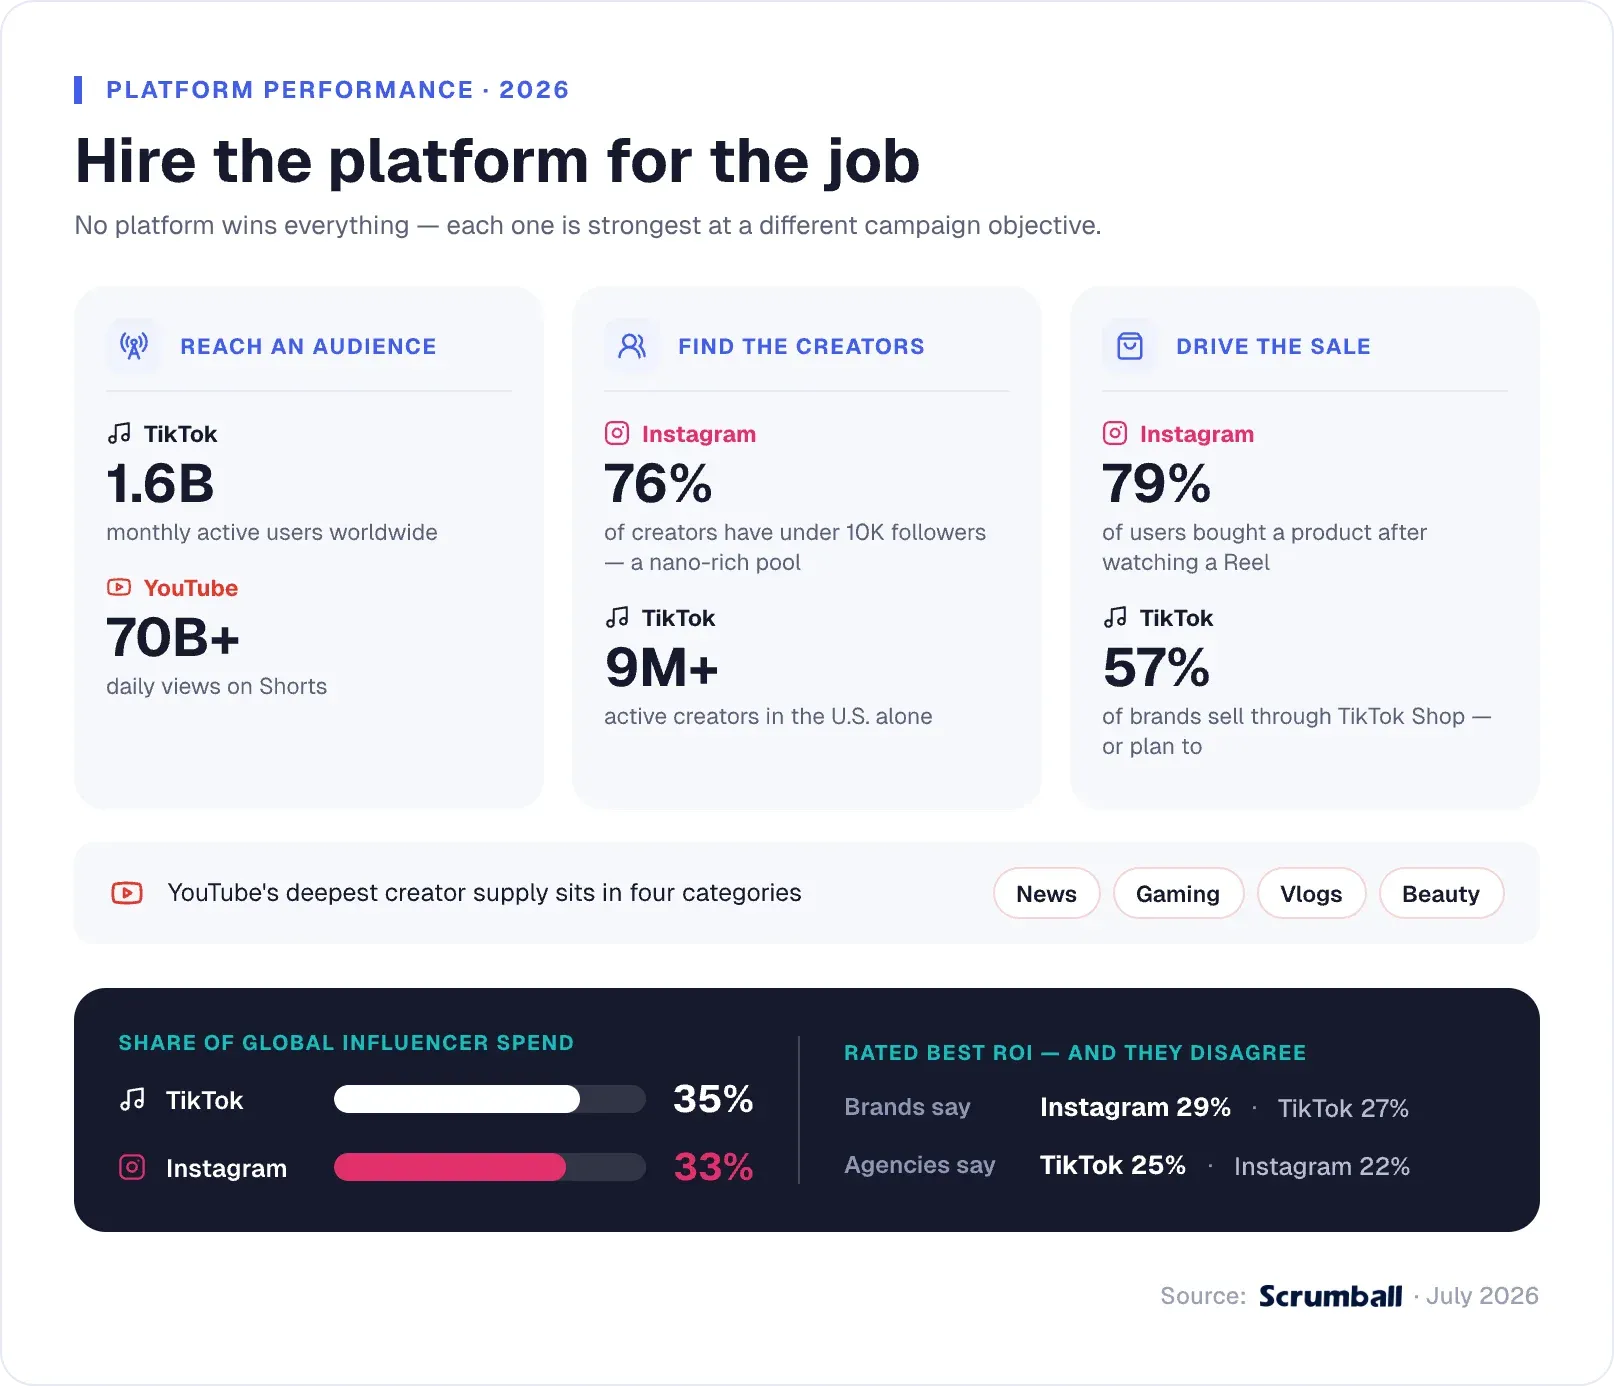Click the TikTok 35% spend share bar
The width and height of the screenshot is (1614, 1386).
tap(490, 1099)
